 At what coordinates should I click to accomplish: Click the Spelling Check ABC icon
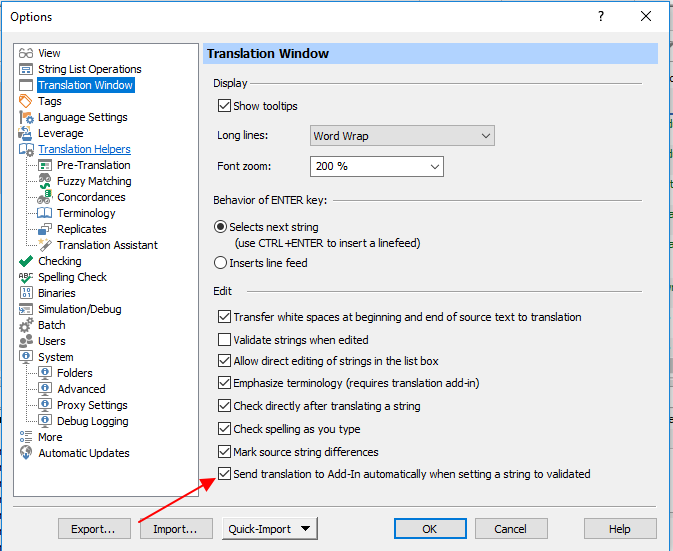[27, 277]
